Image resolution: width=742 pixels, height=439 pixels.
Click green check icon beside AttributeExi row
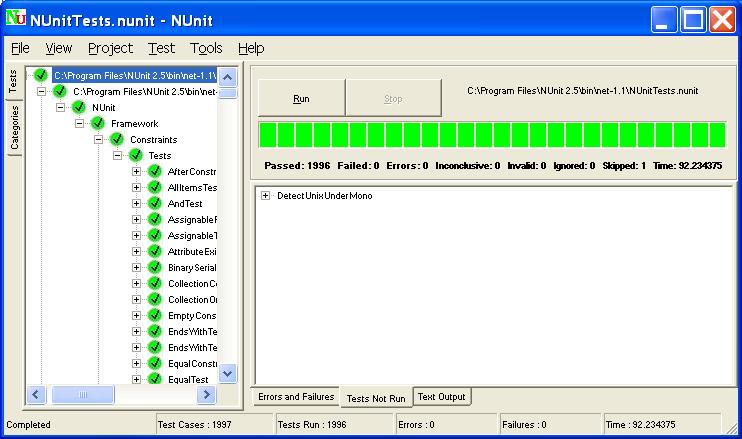click(154, 251)
